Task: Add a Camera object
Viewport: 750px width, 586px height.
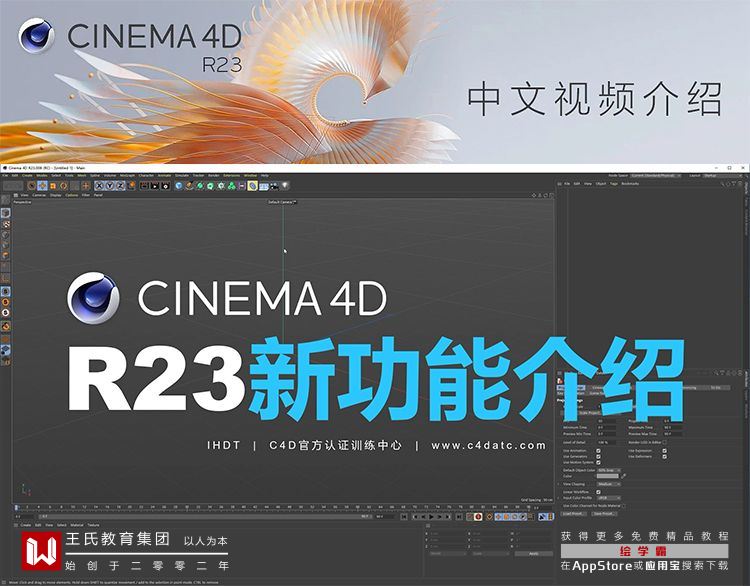Action: point(274,186)
